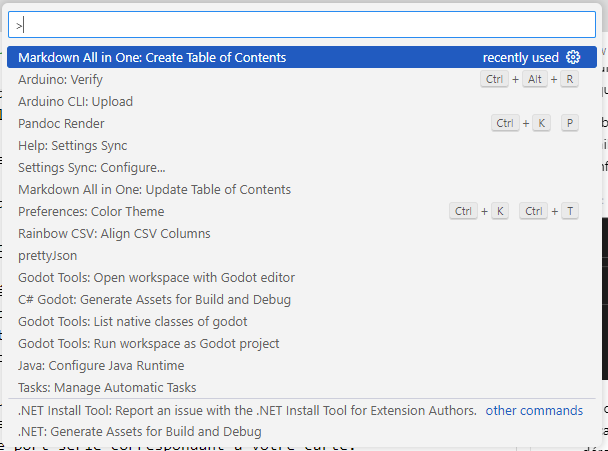Open Help: Settings Sync

click(x=72, y=146)
